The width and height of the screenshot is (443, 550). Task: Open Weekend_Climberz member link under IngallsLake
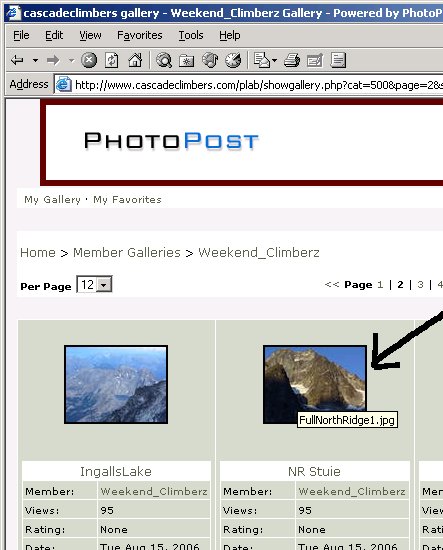[154, 491]
